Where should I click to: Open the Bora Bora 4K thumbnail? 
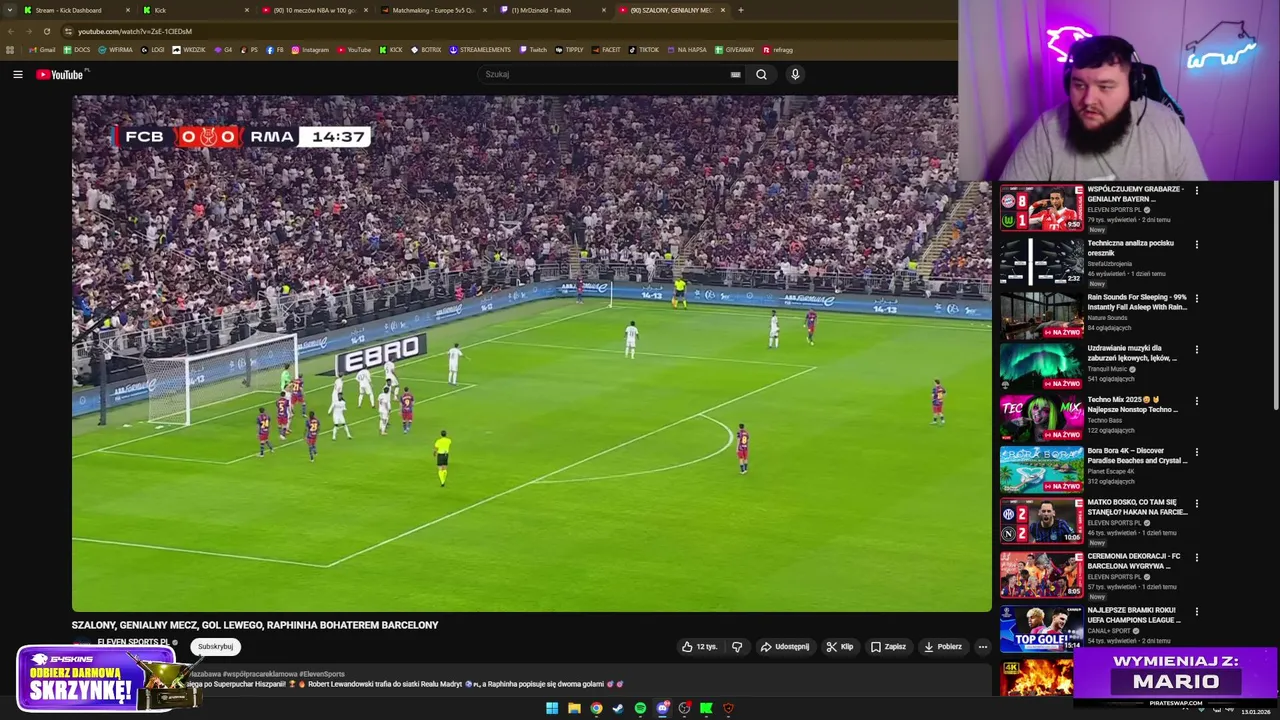[x=1041, y=469]
